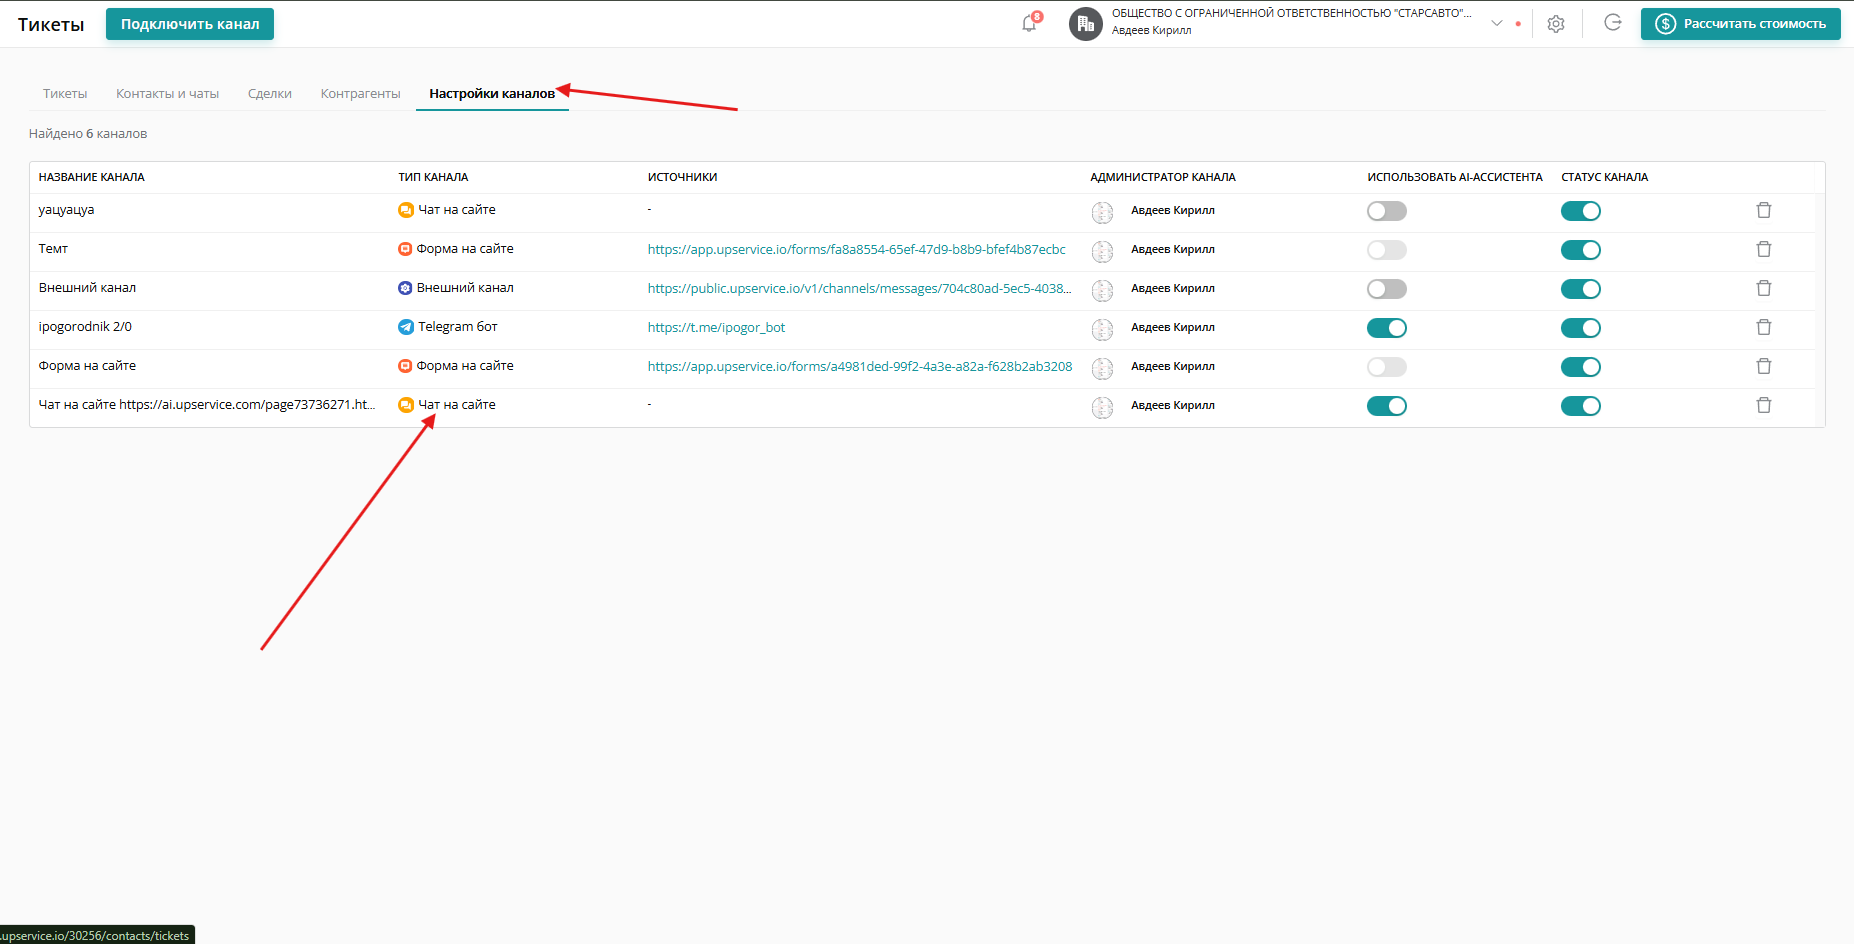
Task: Click the Рассчитать стоимость button
Action: coord(1741,24)
